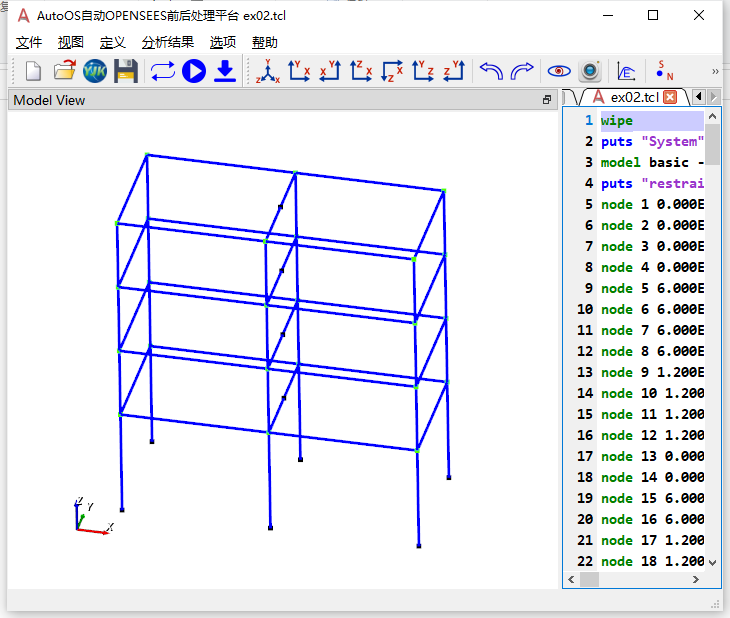Click the 'puts "System"' code line
730x618 pixels.
(652, 142)
